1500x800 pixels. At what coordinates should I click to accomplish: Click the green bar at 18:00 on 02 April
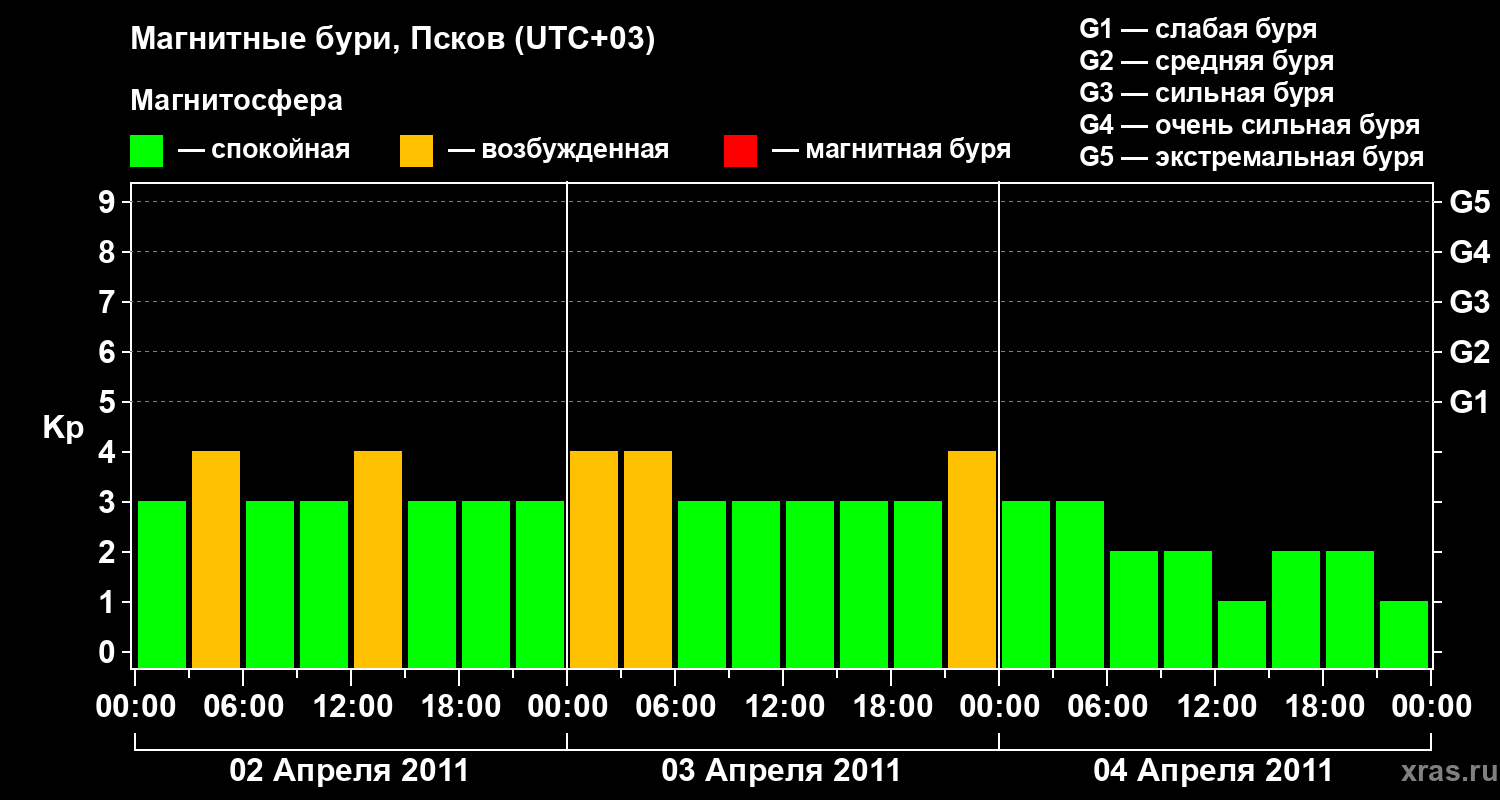pyautogui.click(x=486, y=584)
